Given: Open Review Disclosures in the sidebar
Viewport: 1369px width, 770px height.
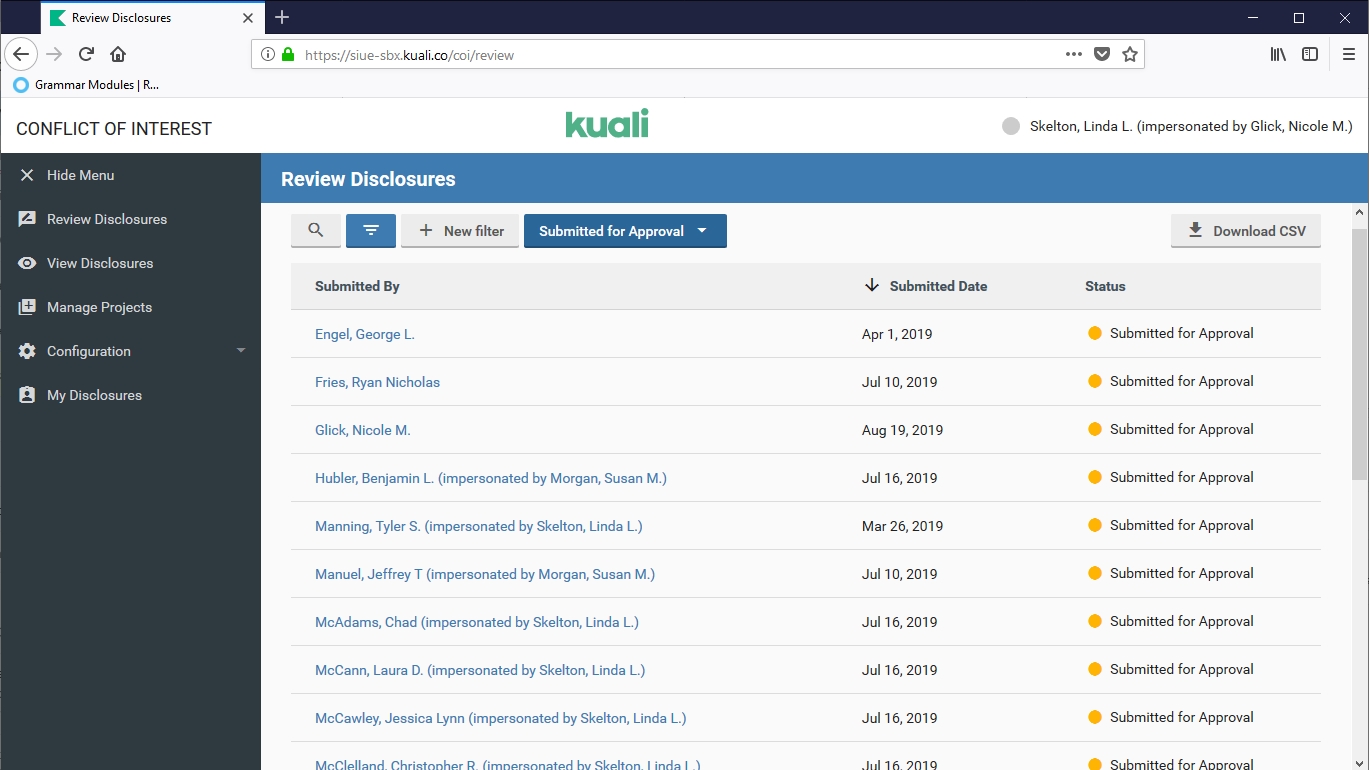Looking at the screenshot, I should click(106, 219).
